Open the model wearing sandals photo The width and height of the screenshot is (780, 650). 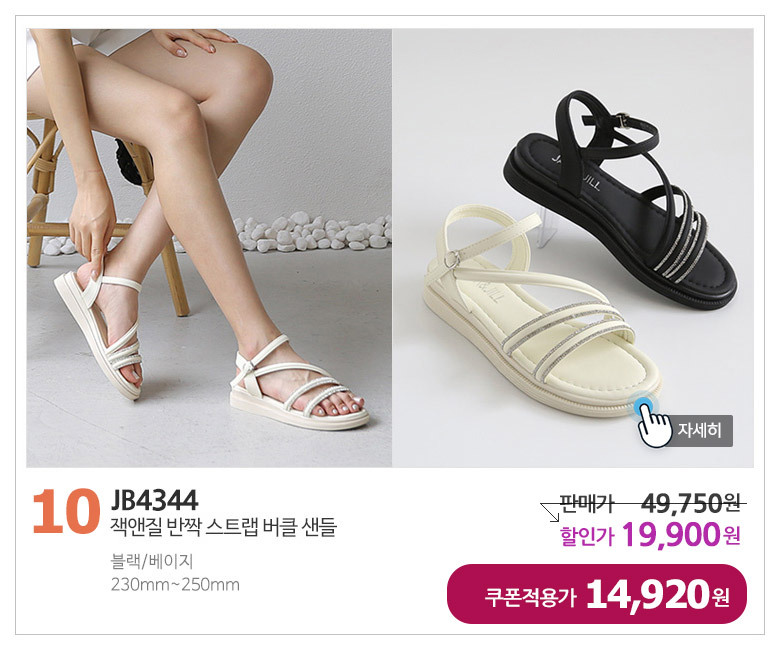coord(209,248)
